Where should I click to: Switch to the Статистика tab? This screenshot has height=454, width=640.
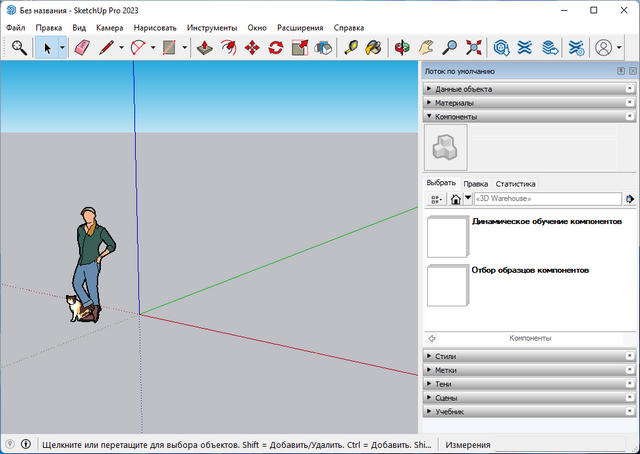coord(515,184)
